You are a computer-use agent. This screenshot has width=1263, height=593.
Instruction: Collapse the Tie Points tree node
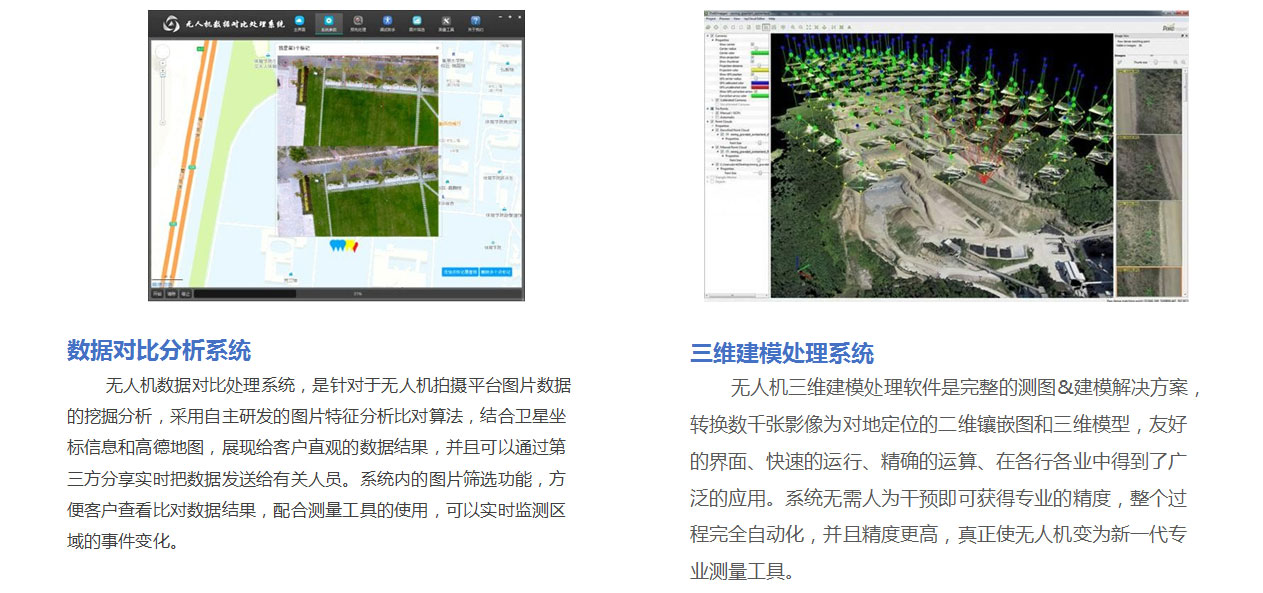pyautogui.click(x=707, y=108)
